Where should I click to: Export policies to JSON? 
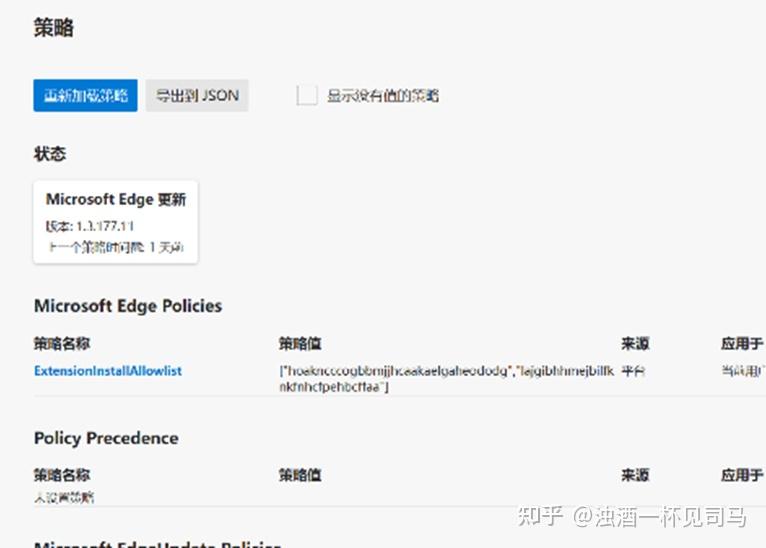[197, 96]
